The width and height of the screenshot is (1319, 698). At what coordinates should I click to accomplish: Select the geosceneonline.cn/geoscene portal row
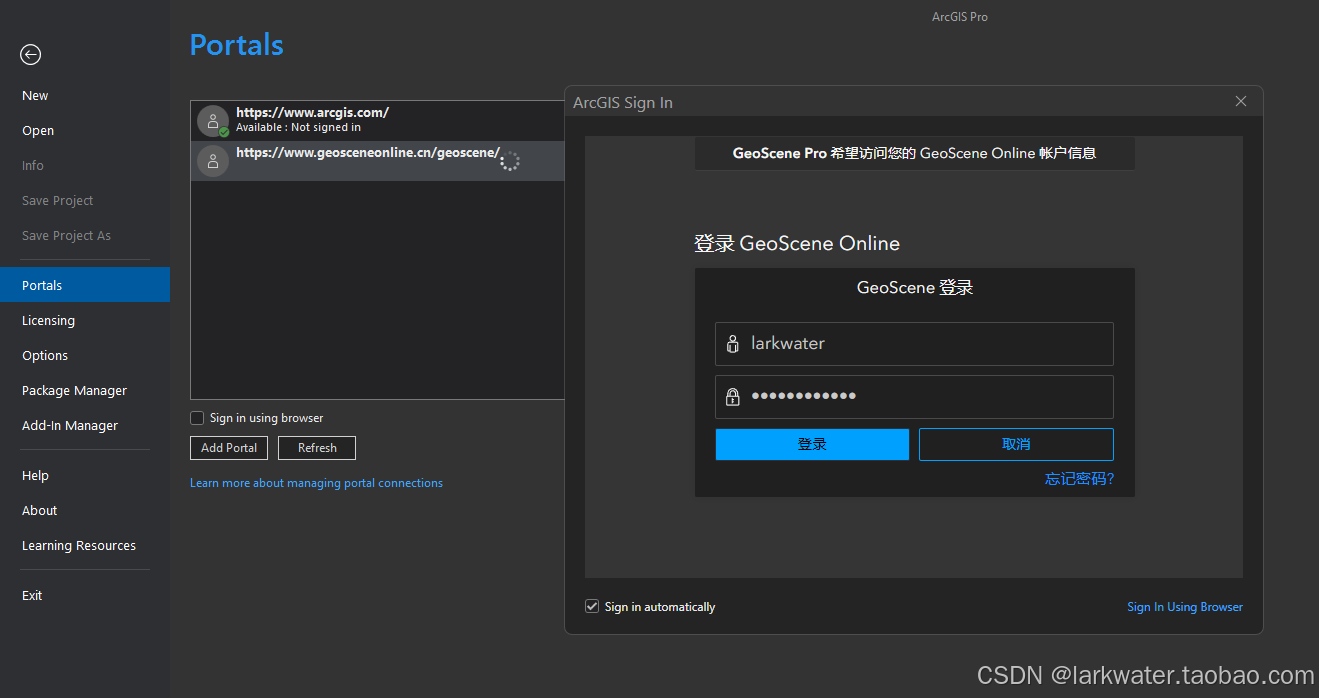tap(378, 161)
